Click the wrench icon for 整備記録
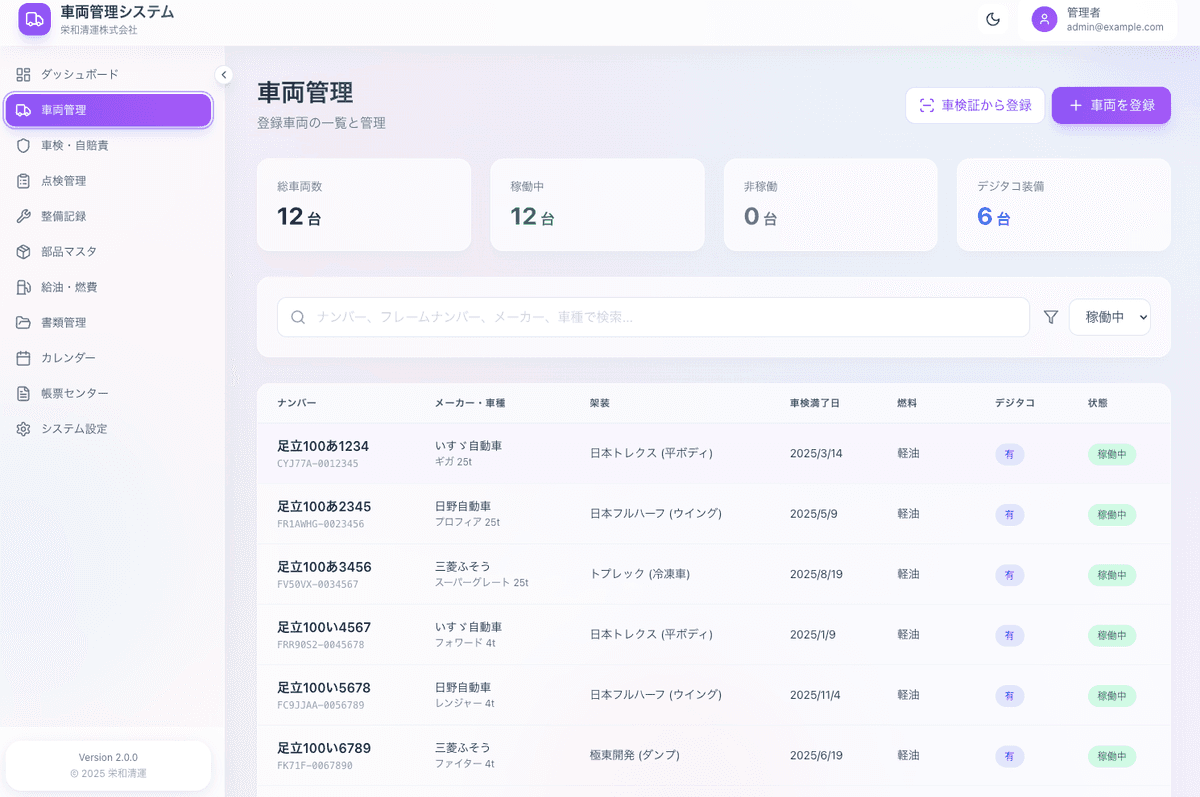 (23, 216)
